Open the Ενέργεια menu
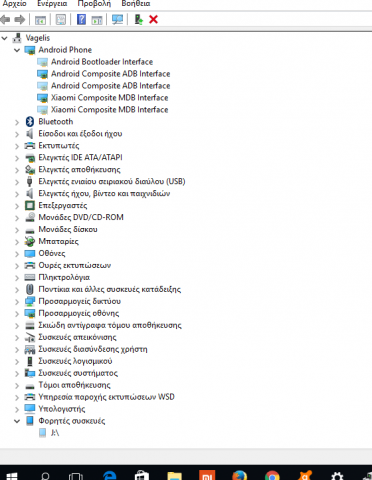 click(52, 4)
